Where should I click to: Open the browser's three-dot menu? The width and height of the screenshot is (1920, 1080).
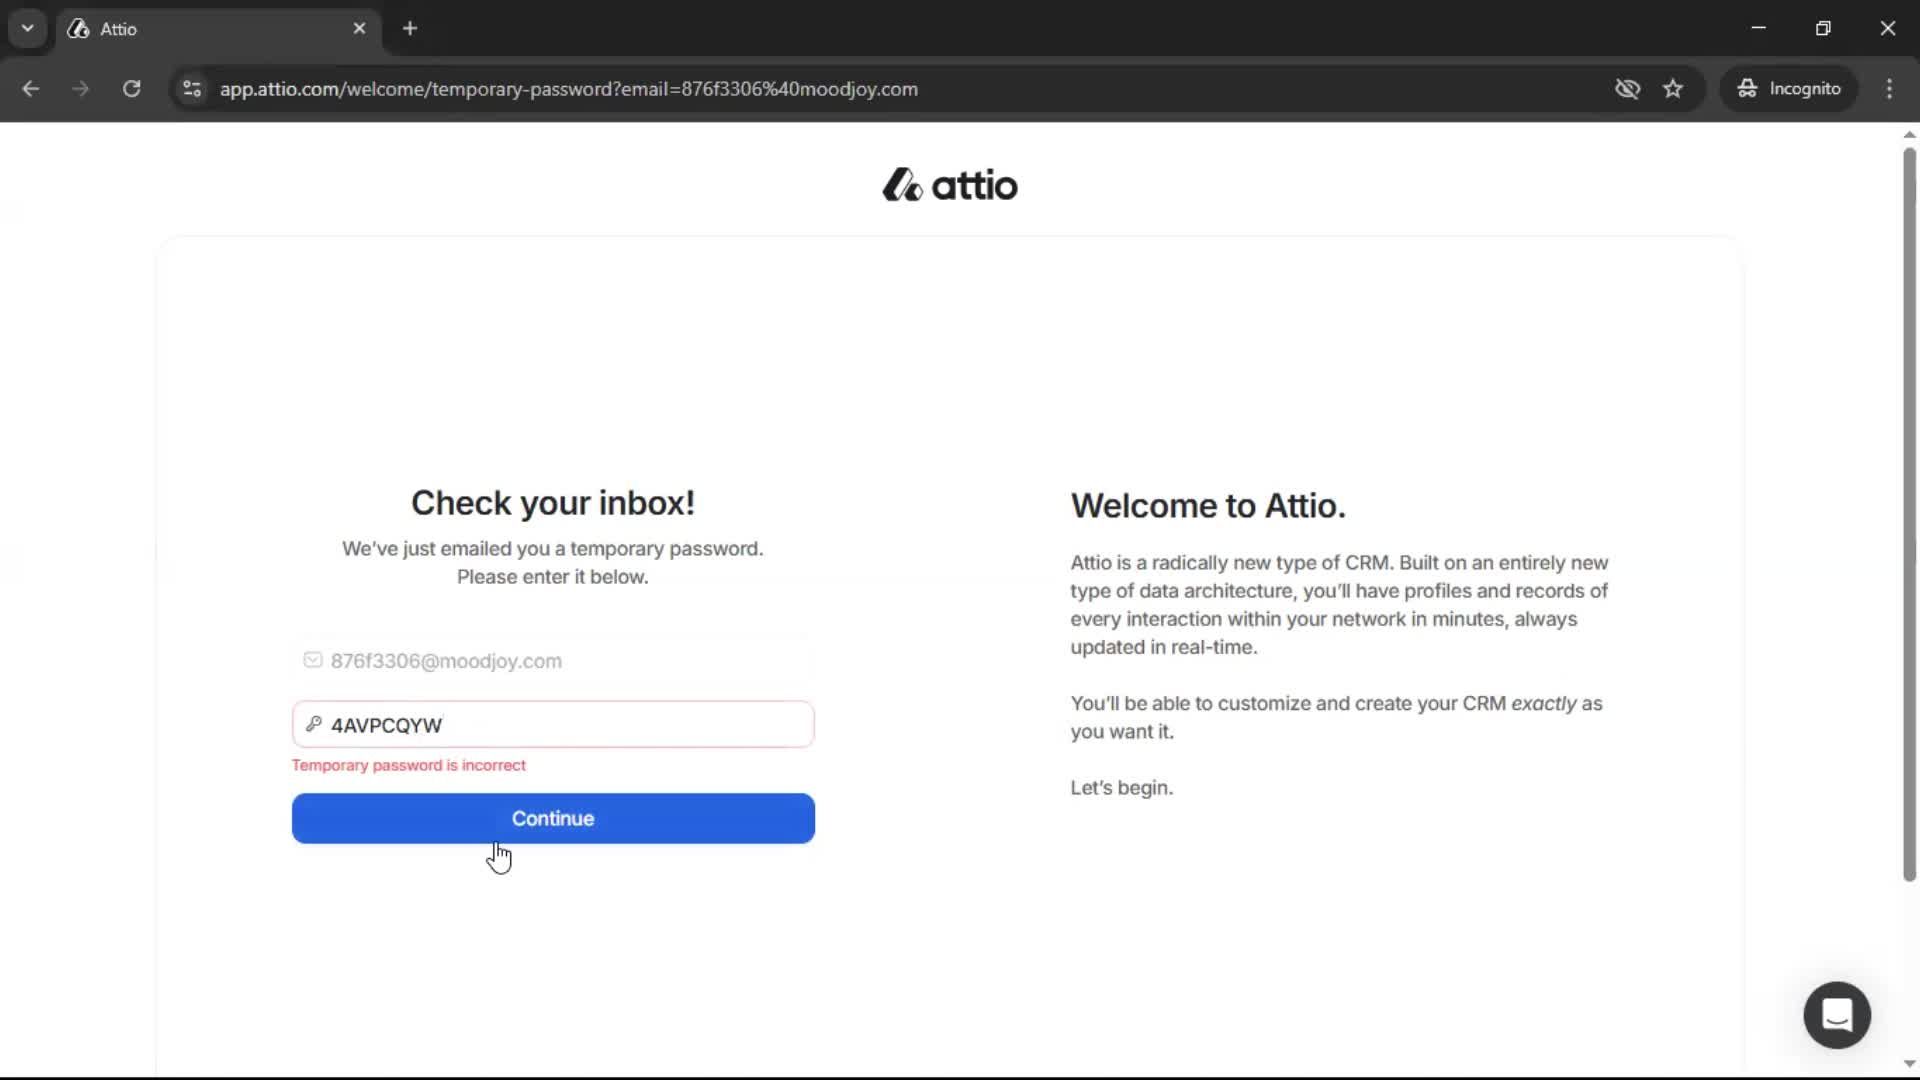click(x=1889, y=89)
